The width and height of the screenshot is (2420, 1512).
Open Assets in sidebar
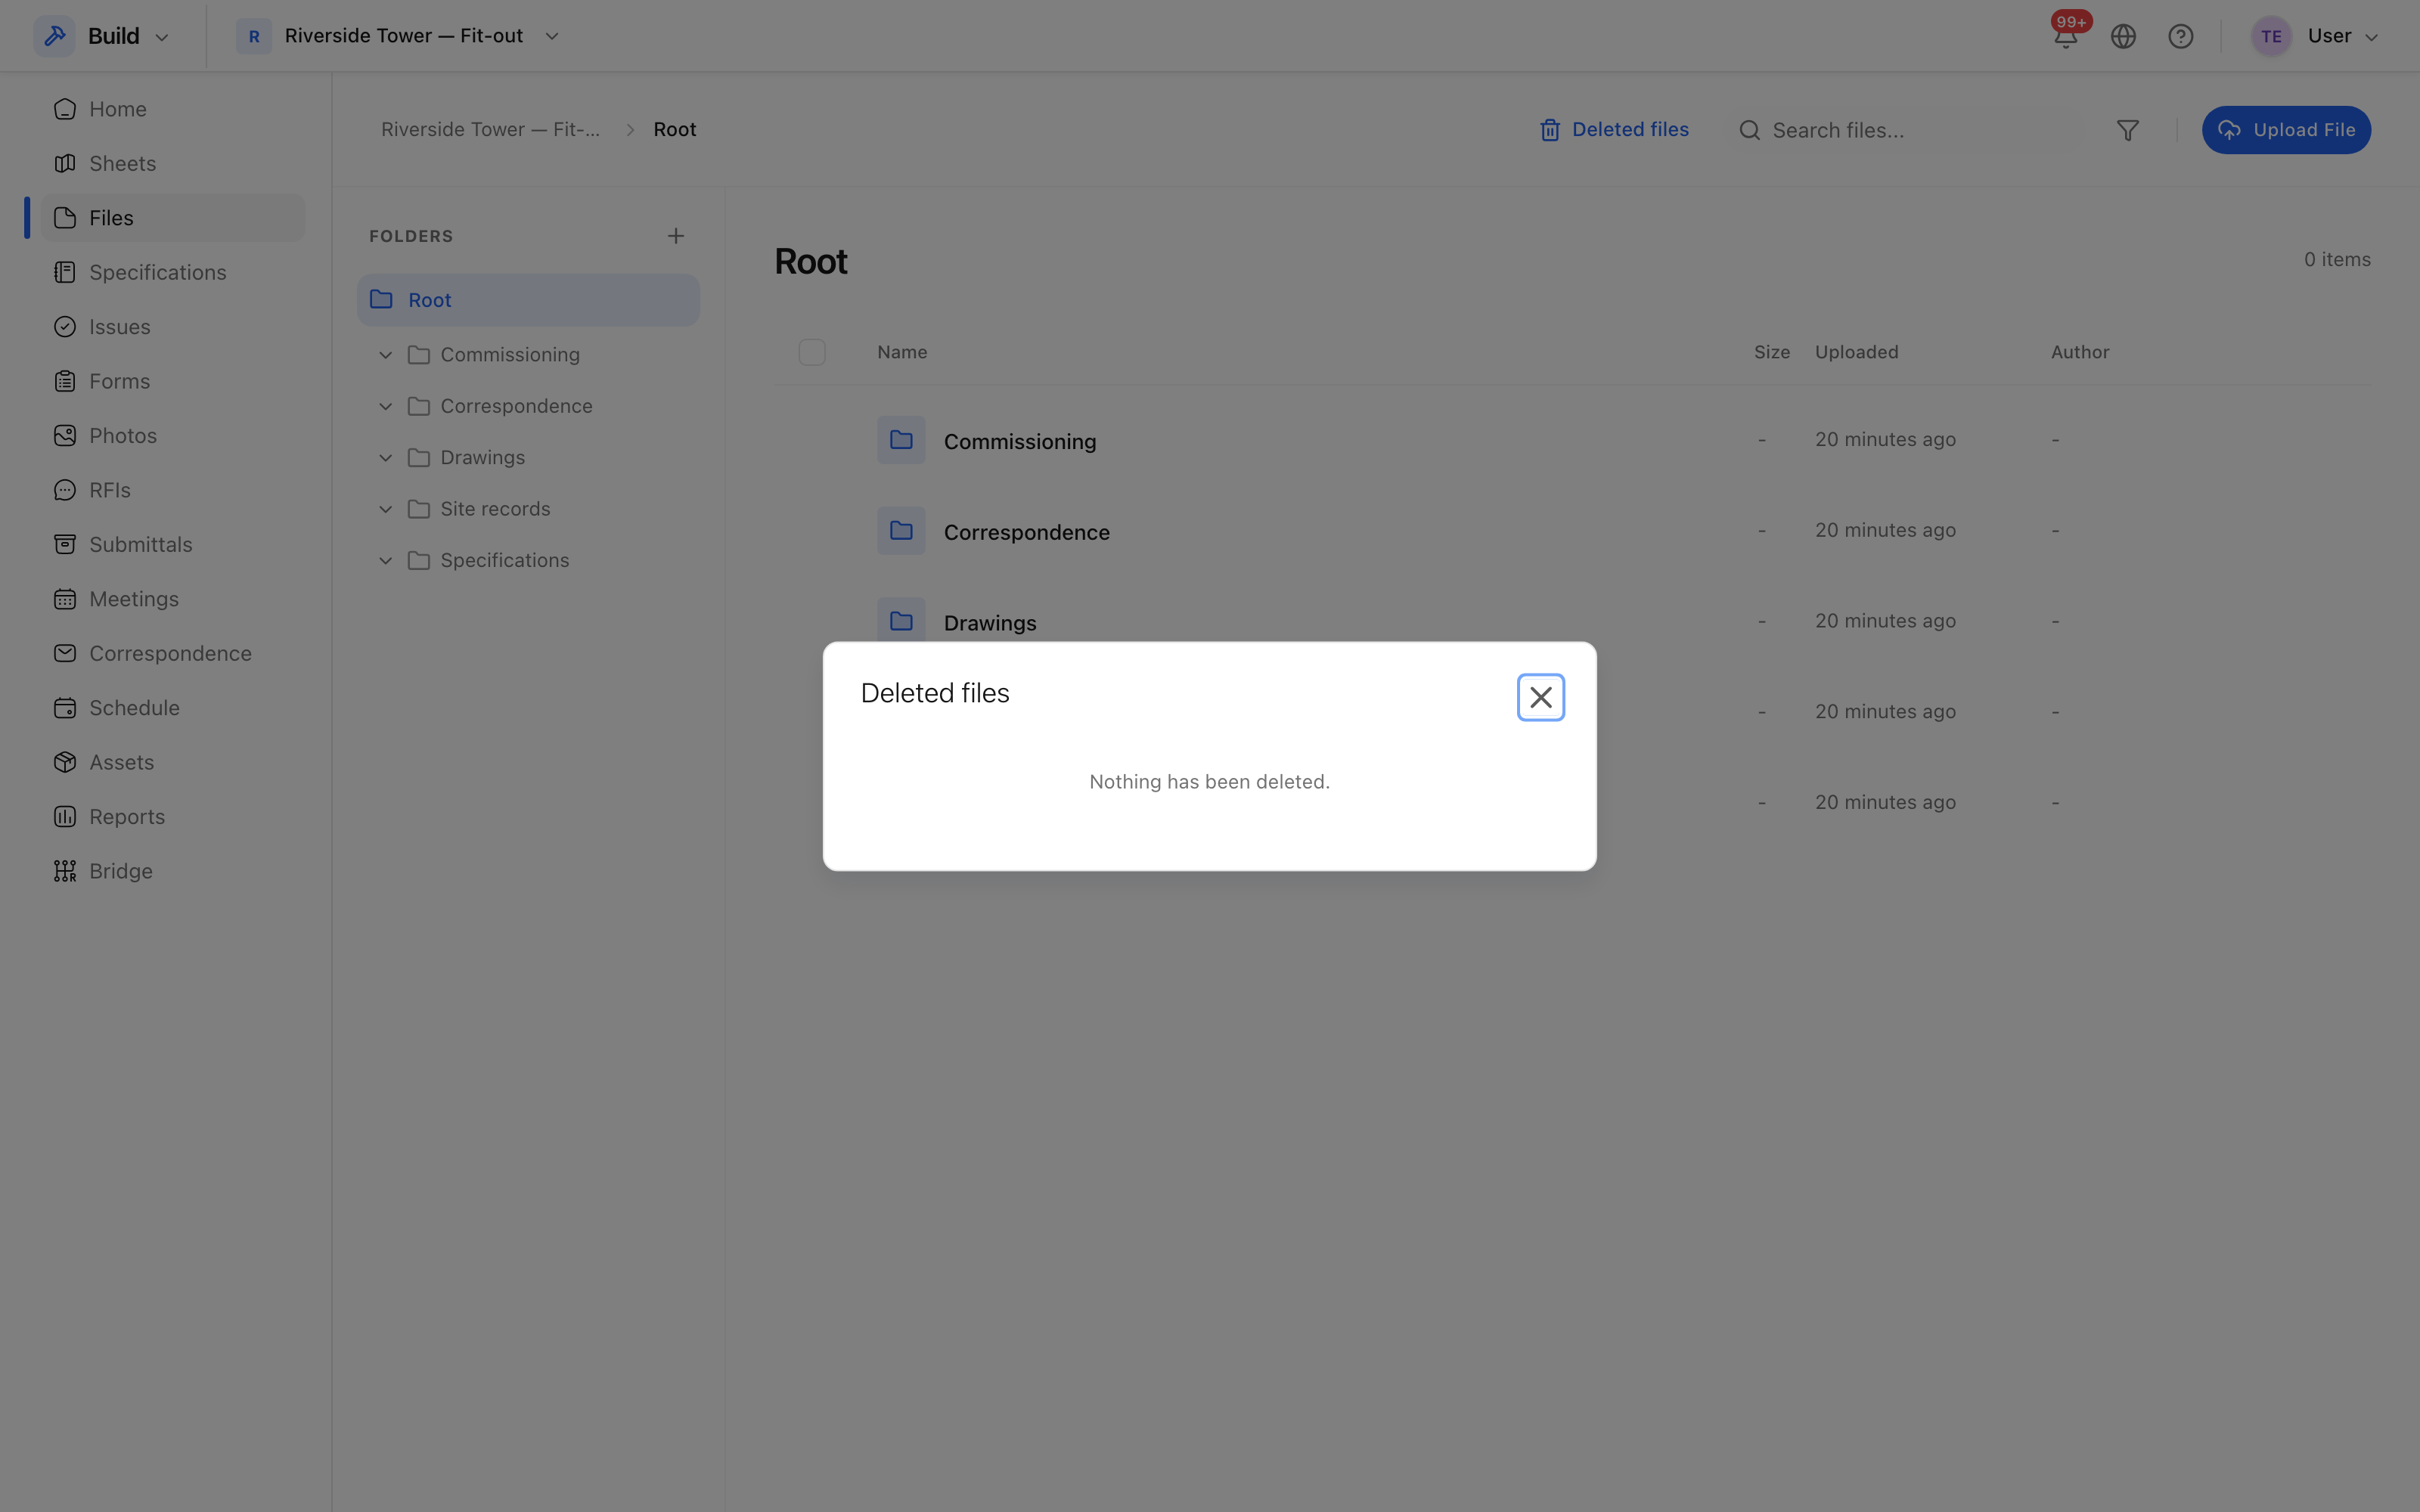[172, 762]
